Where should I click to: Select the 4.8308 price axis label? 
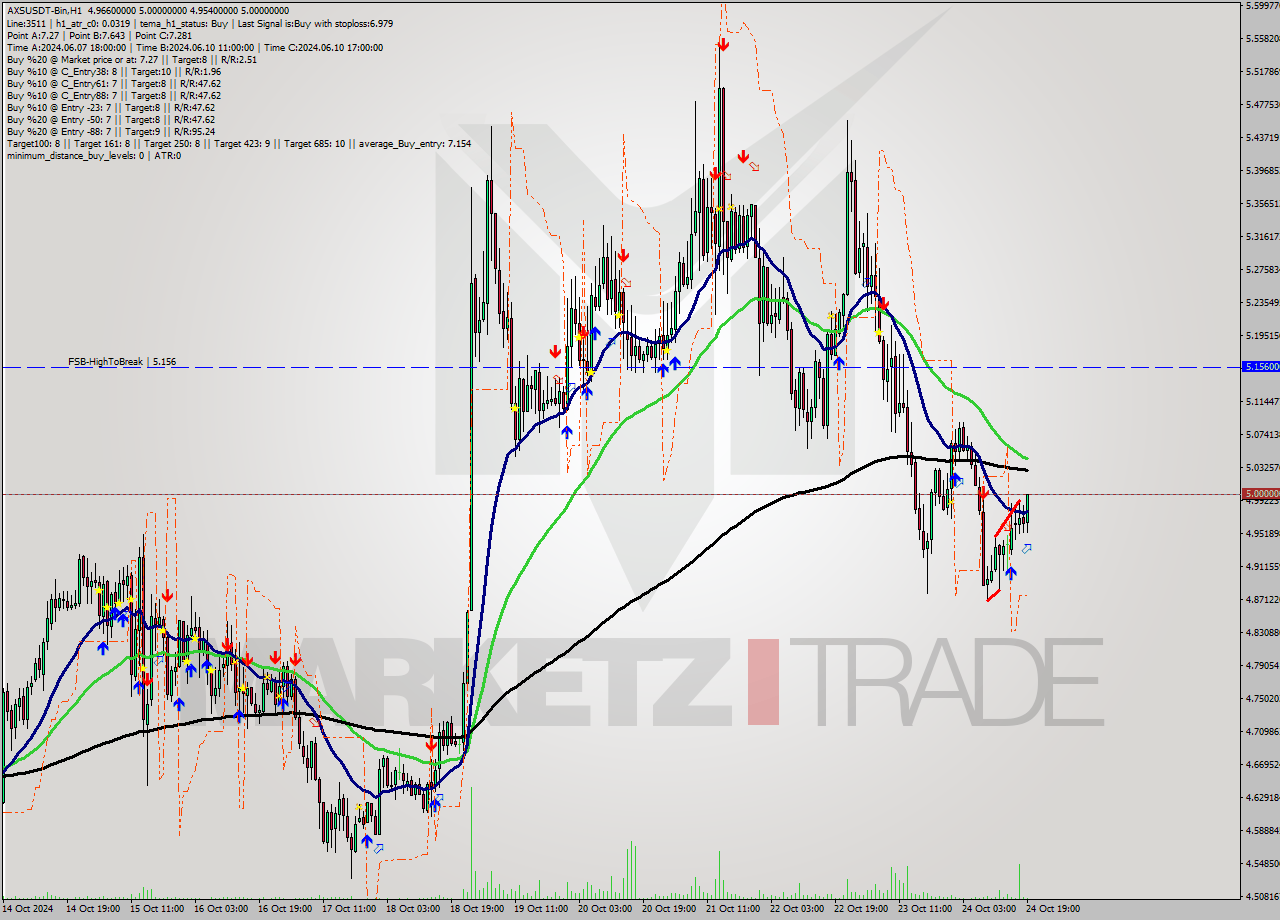coord(1262,633)
